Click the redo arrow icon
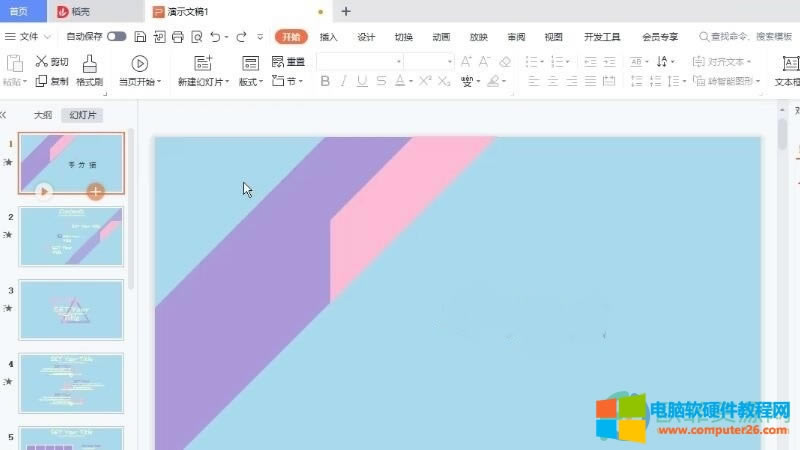This screenshot has height=450, width=800. 241,36
